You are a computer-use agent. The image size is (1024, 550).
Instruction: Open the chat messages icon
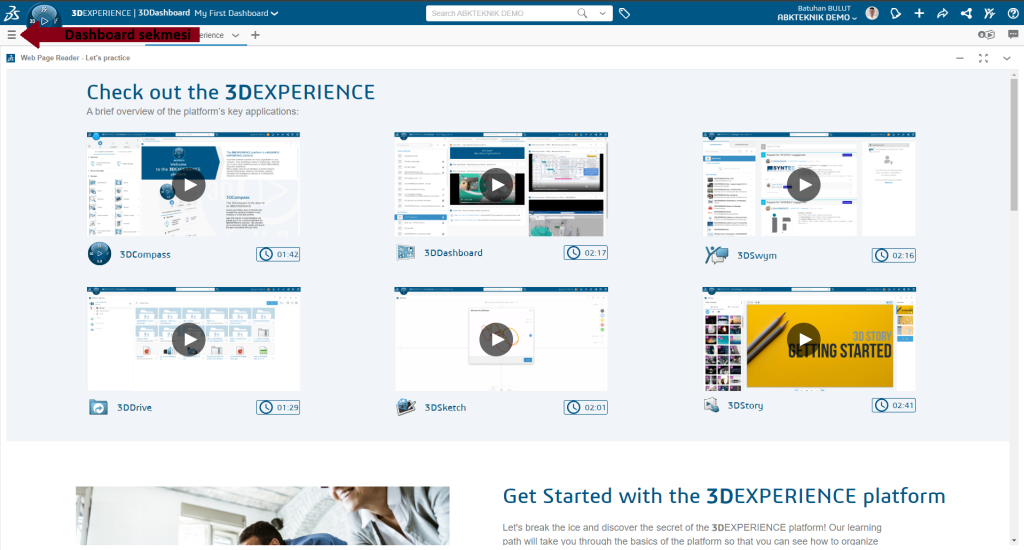(x=1013, y=35)
